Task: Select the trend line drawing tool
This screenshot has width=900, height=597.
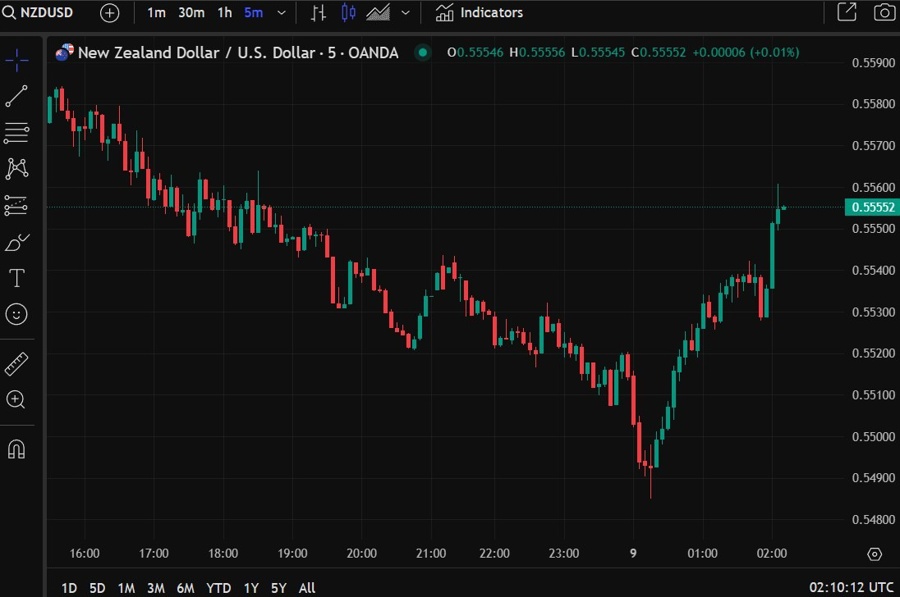Action: 16,96
